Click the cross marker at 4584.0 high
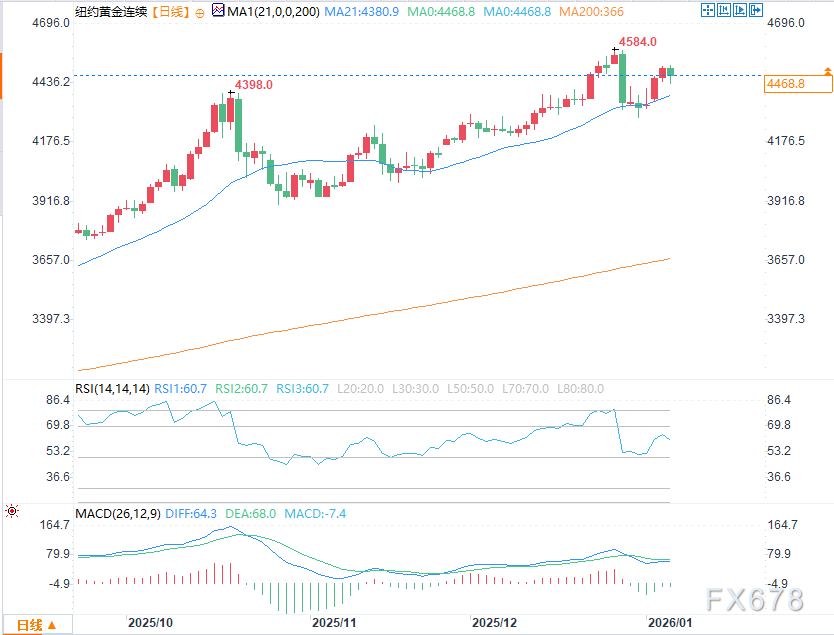The image size is (834, 635). point(614,48)
